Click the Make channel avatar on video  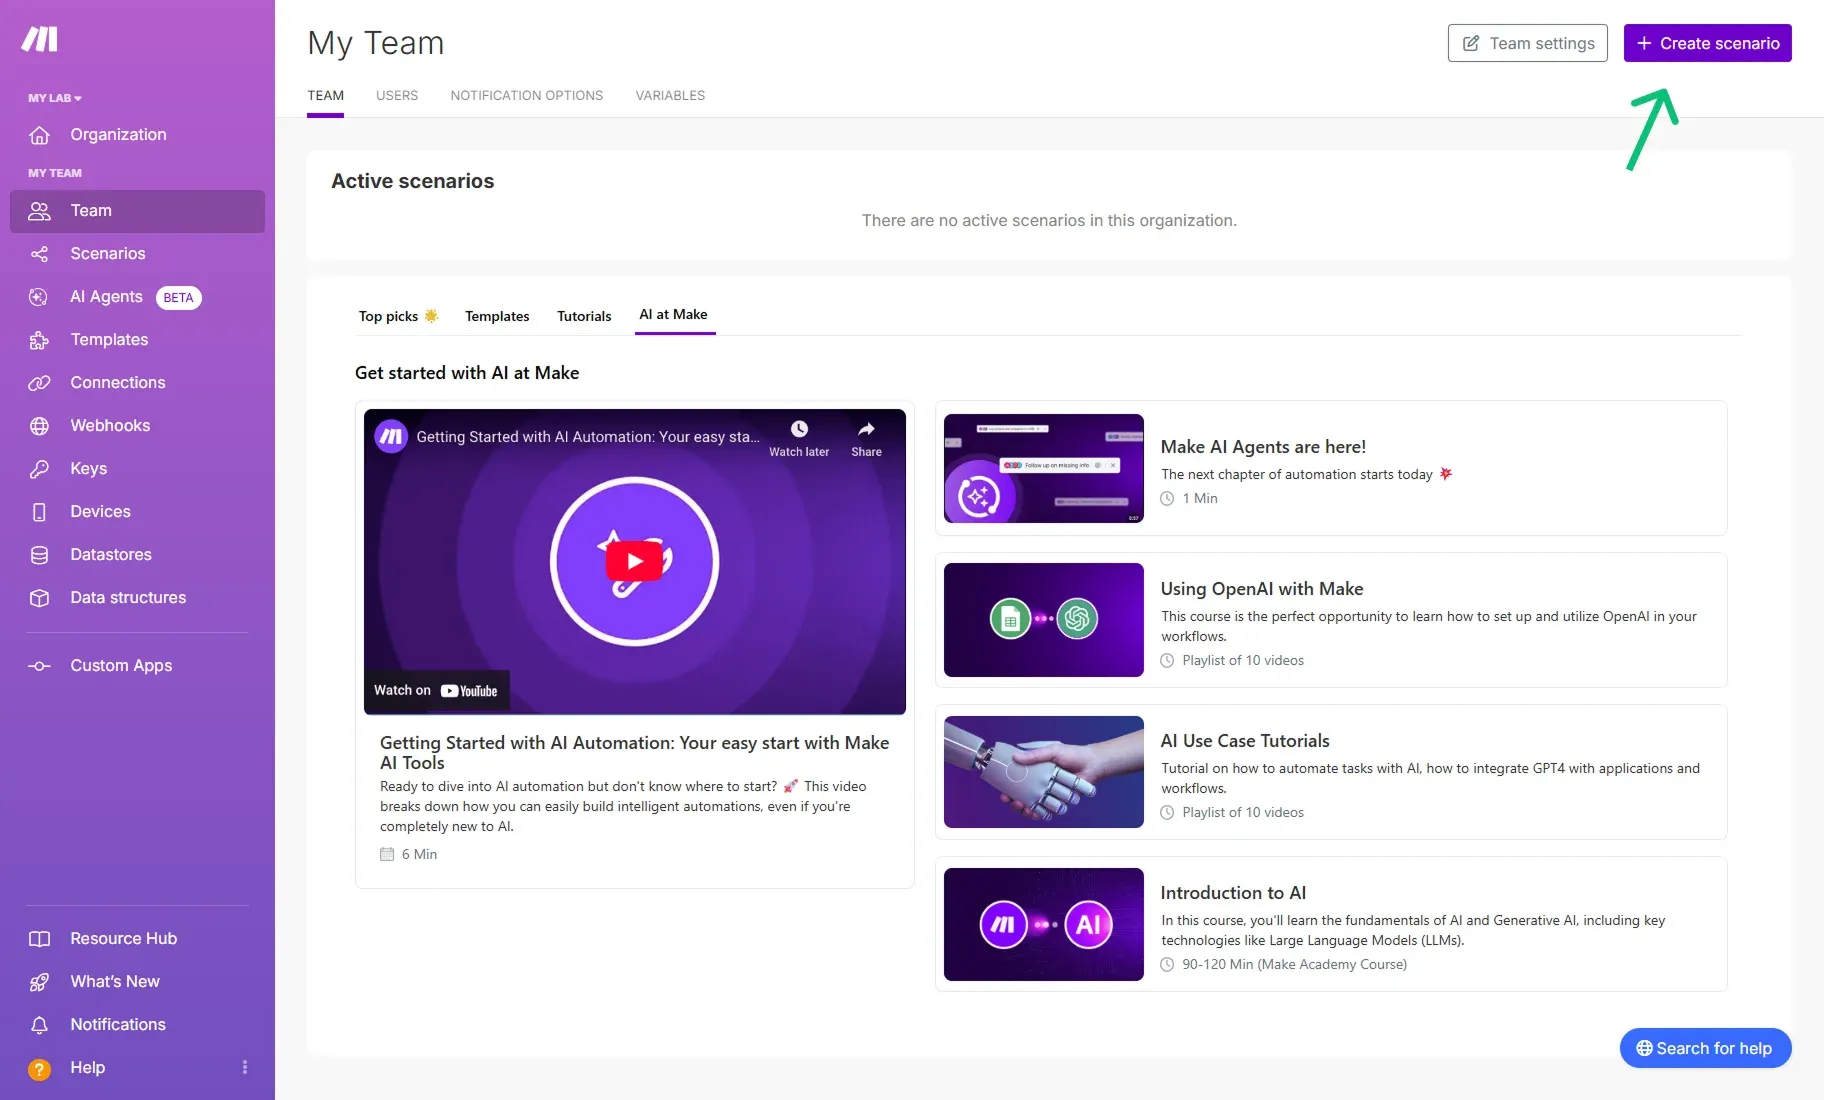click(x=391, y=436)
